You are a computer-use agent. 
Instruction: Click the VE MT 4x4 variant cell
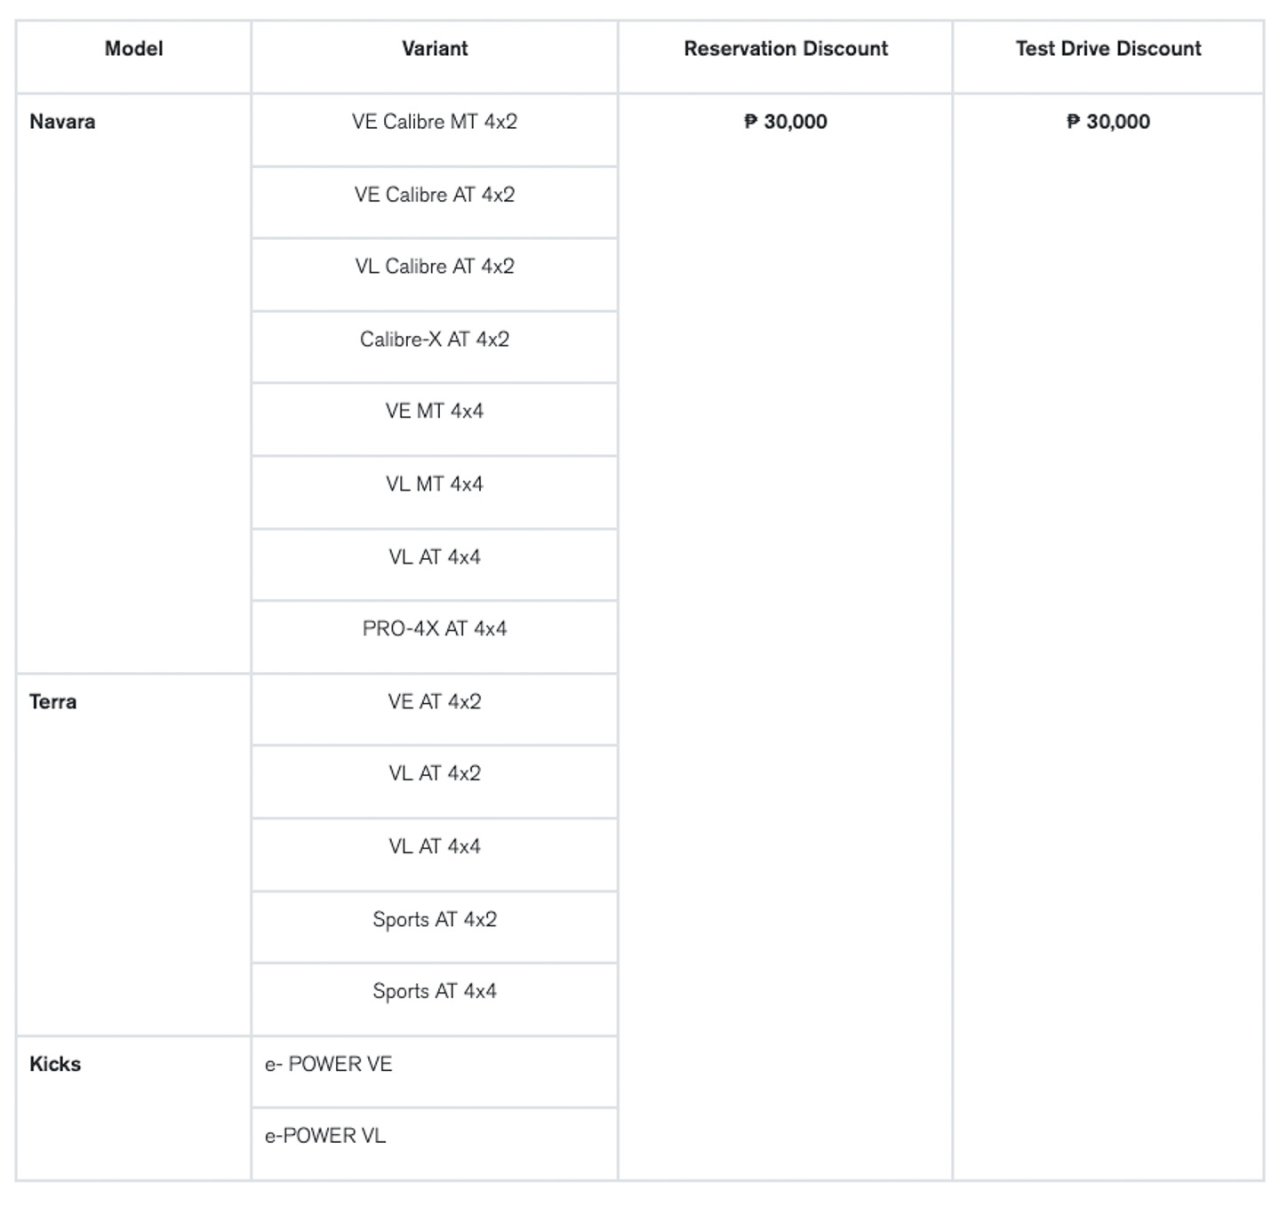click(434, 411)
